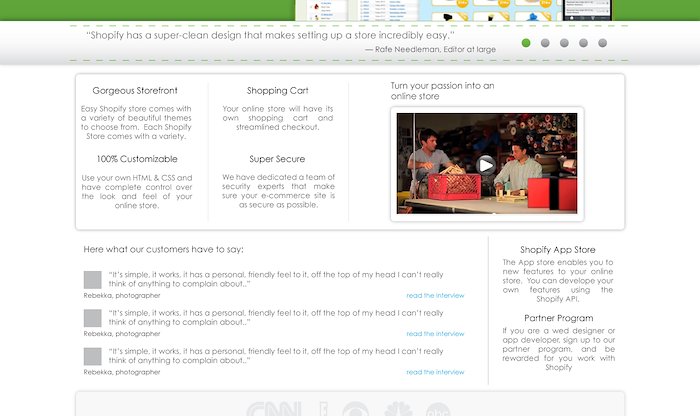The width and height of the screenshot is (700, 416).
Task: Click the store screenshot in green banner
Action: (x=453, y=10)
